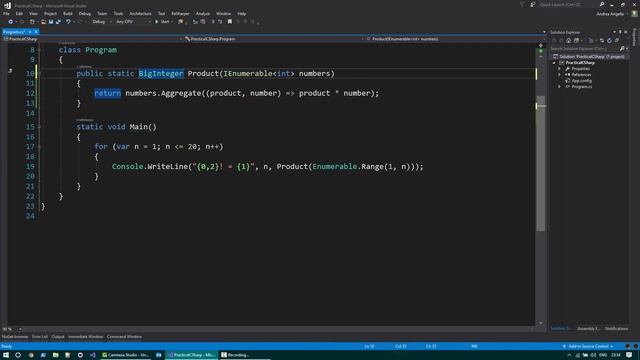
Task: Click the Windows Start button
Action: (x=6, y=355)
